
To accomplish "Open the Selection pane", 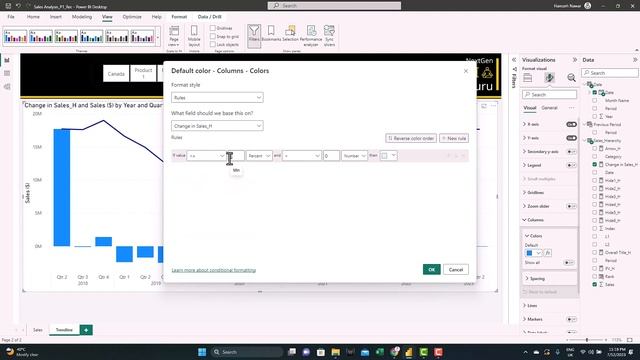I will 290,34.
